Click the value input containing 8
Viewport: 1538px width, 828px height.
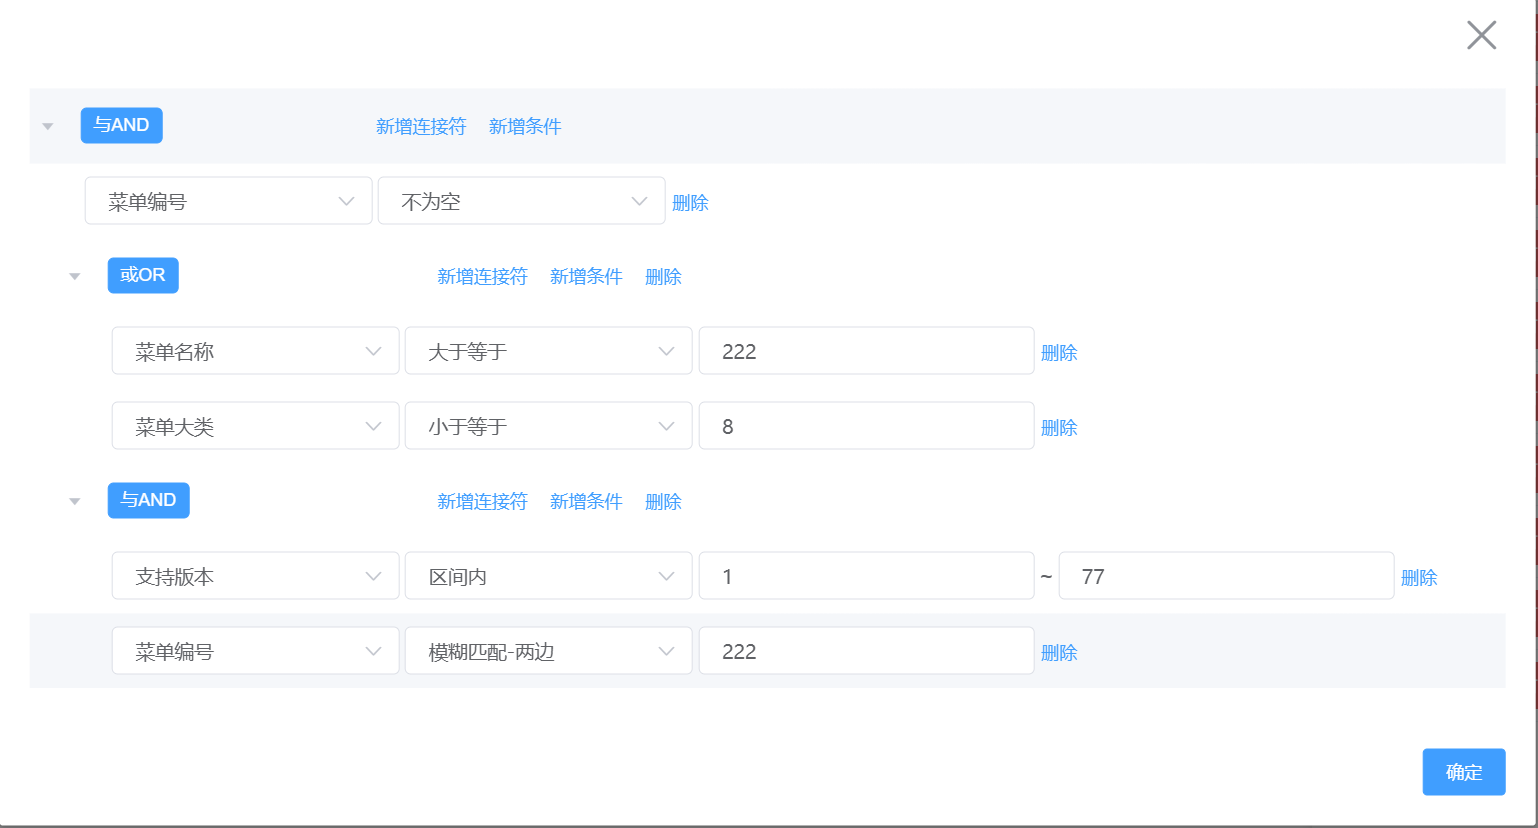click(x=865, y=426)
